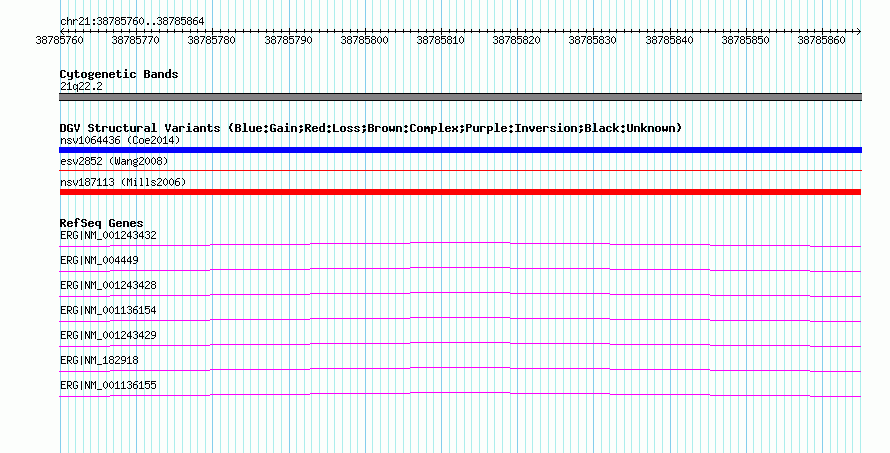890x453 pixels.
Task: Open variant nsv1064436 (Coe2014) label
Action: pos(120,140)
